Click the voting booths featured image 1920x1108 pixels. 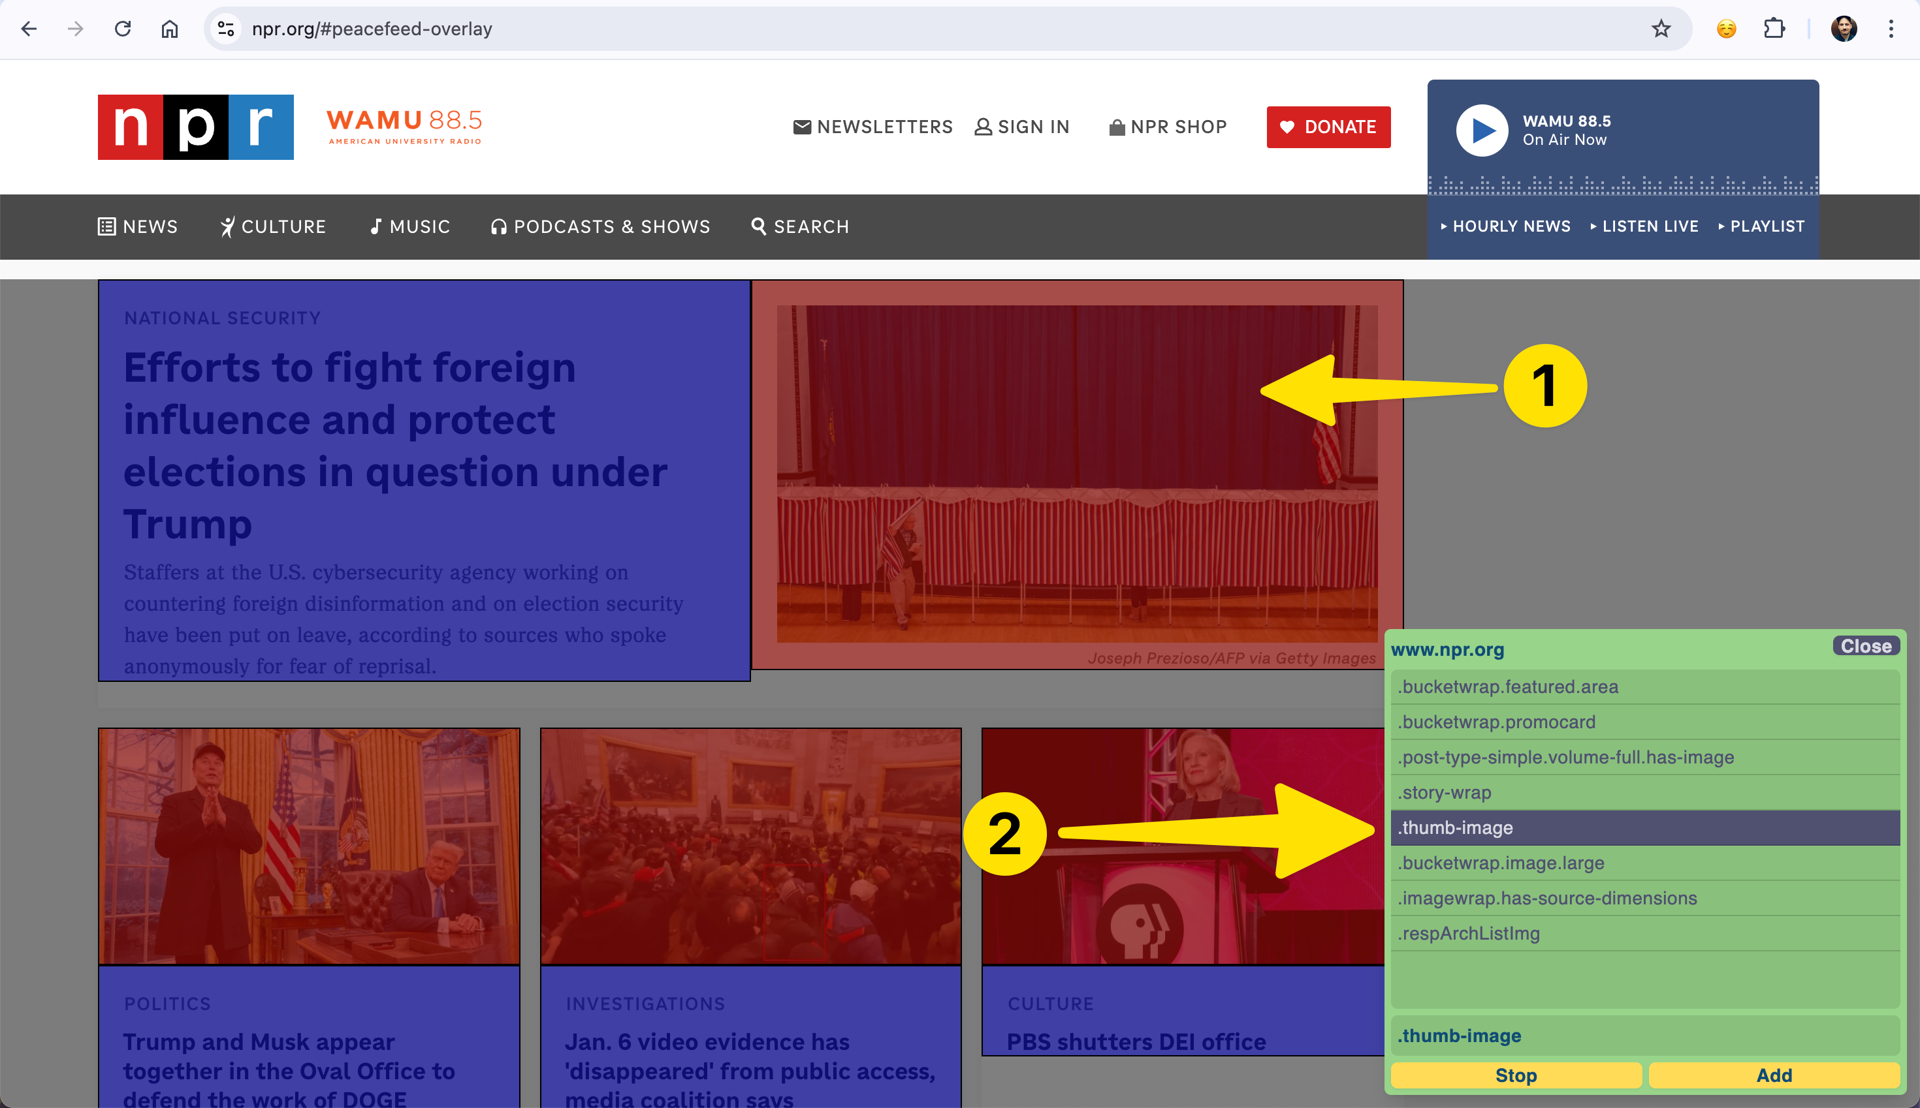coord(1077,474)
